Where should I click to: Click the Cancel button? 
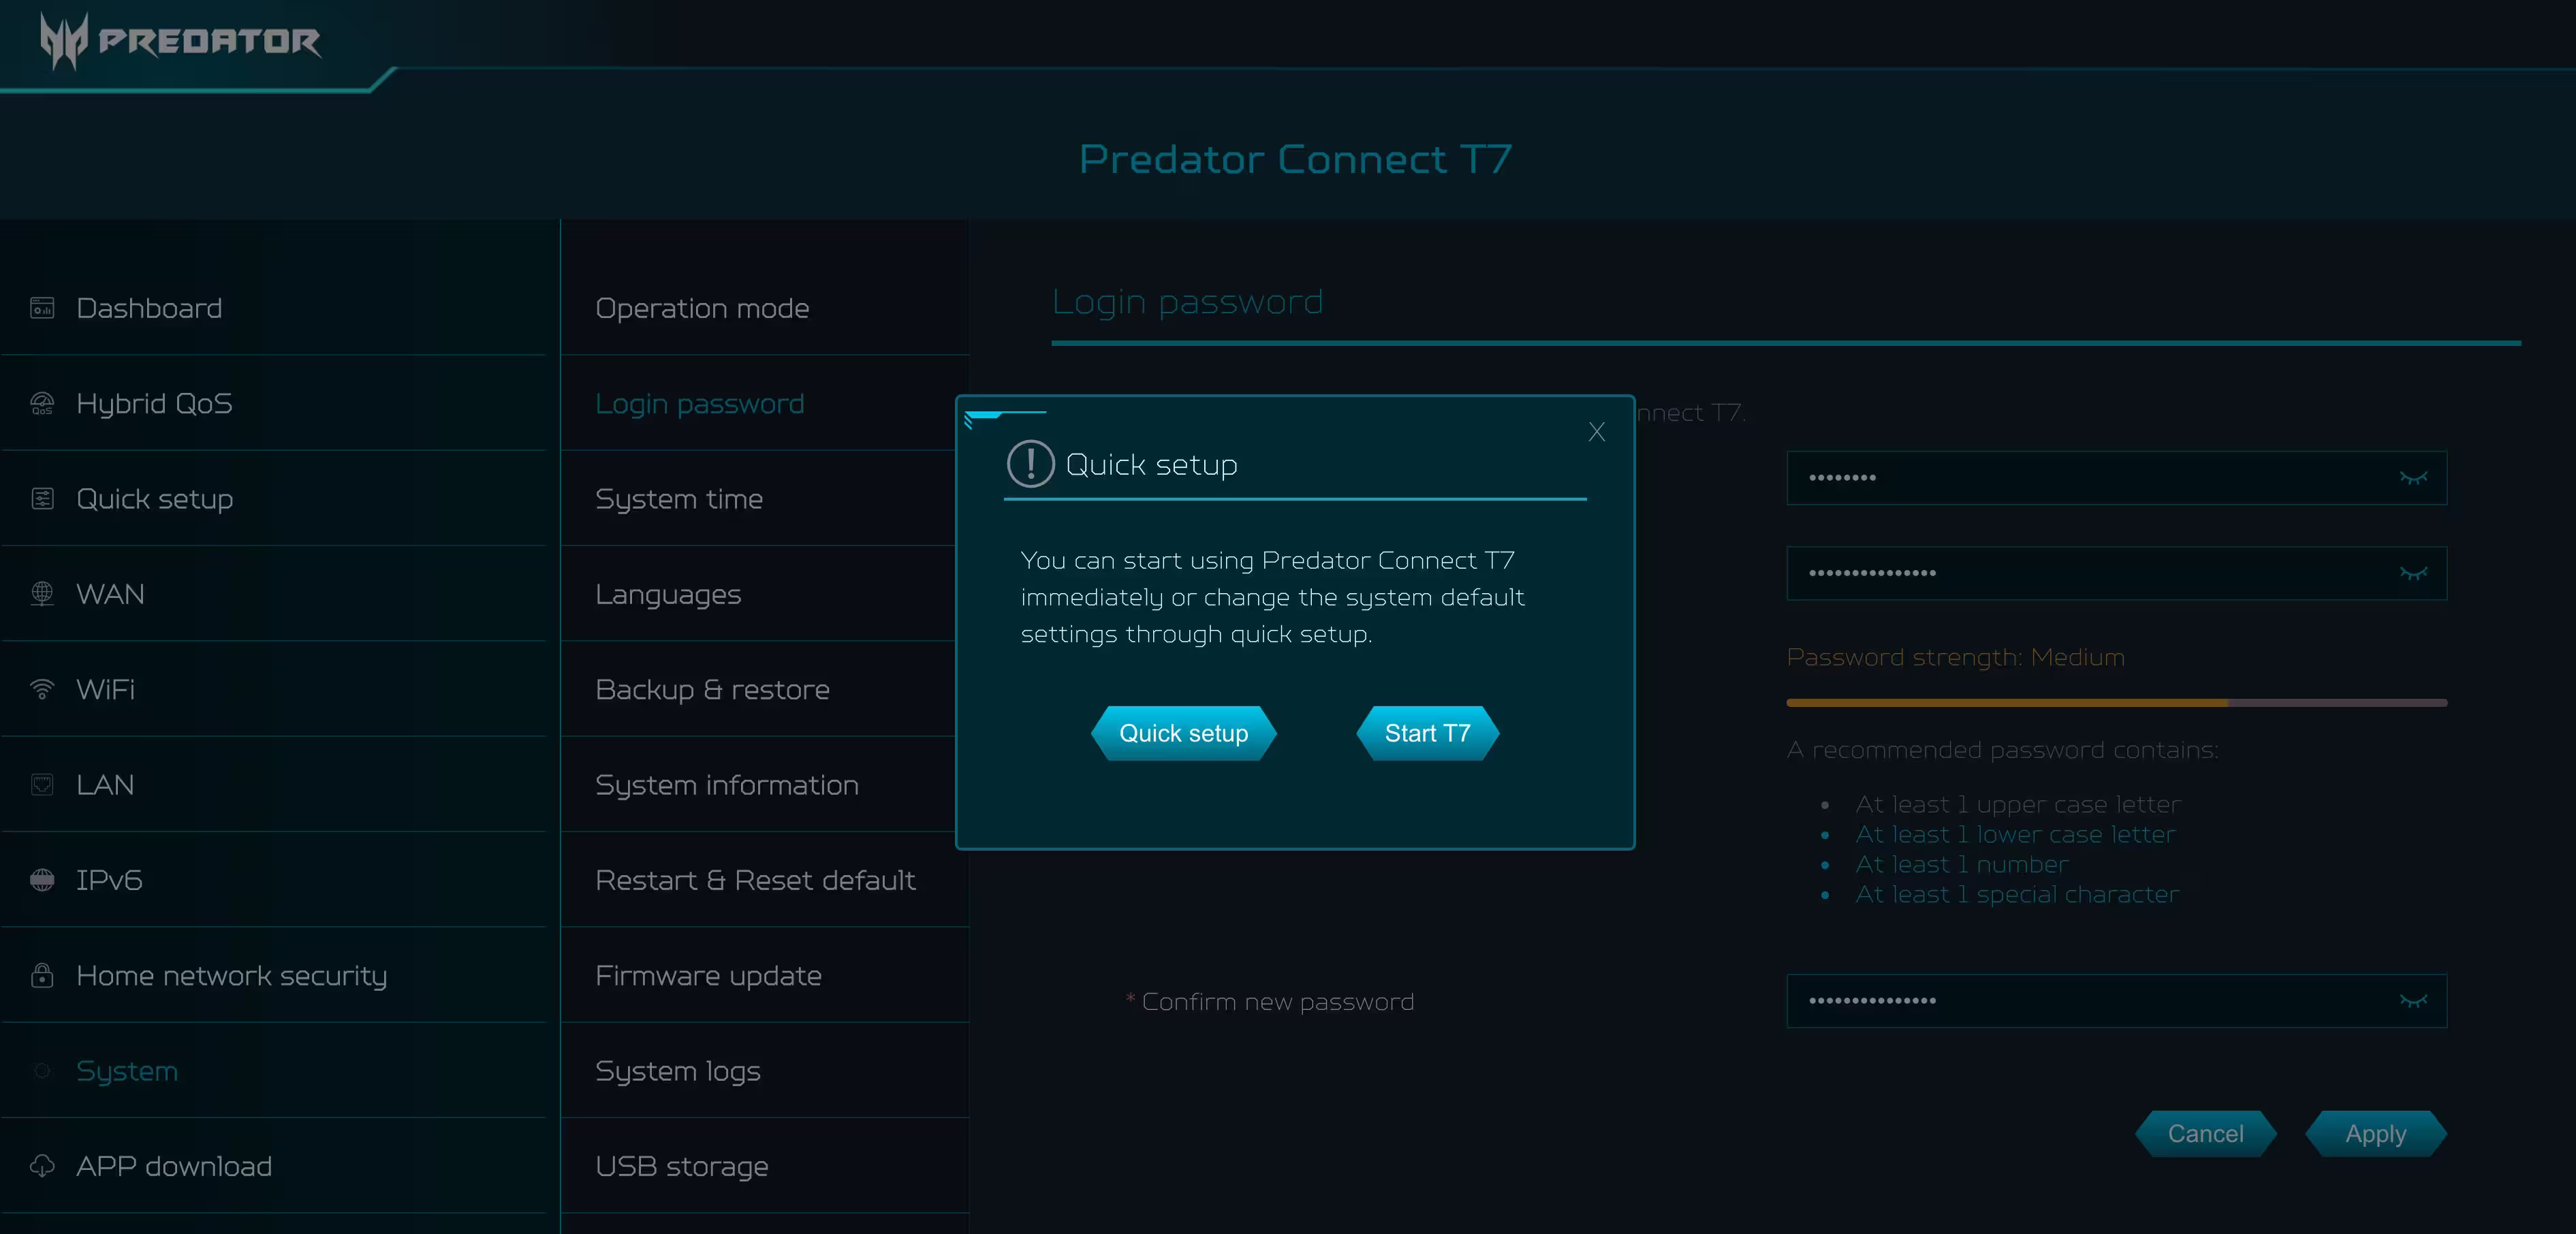pos(2205,1133)
